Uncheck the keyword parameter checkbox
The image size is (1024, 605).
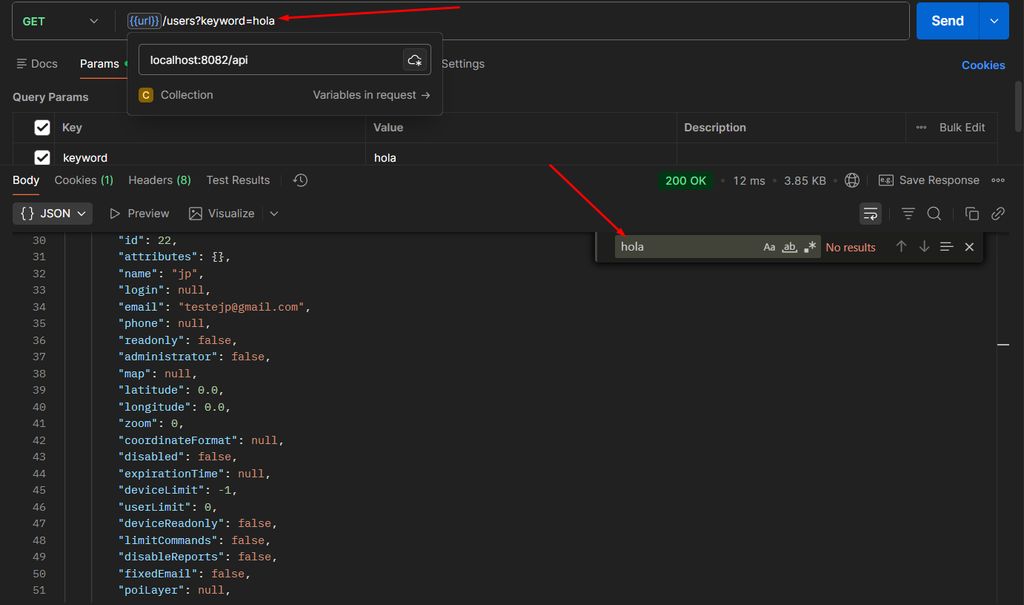pyautogui.click(x=42, y=157)
